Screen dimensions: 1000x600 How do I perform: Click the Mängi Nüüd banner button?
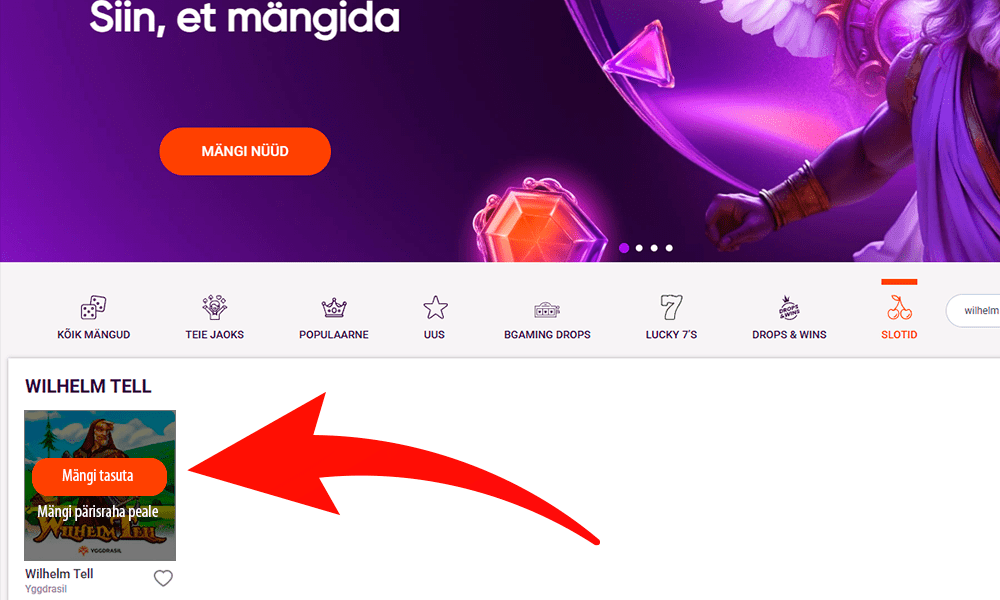pos(245,151)
